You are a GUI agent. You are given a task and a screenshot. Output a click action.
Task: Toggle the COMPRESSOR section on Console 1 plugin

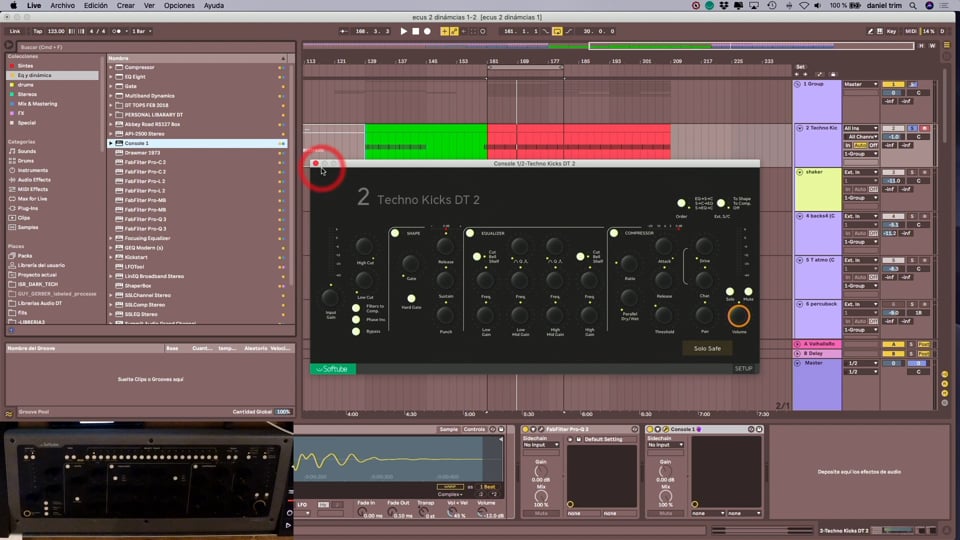pos(613,233)
